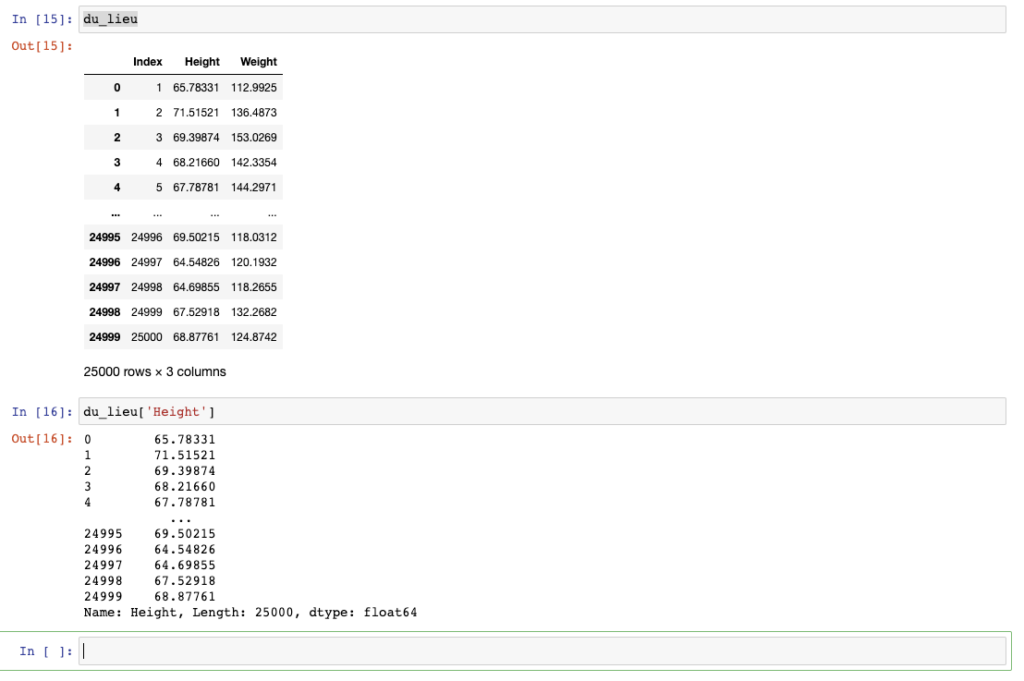1024x681 pixels.
Task: Click the Weight value 124.8742
Action: (x=254, y=337)
